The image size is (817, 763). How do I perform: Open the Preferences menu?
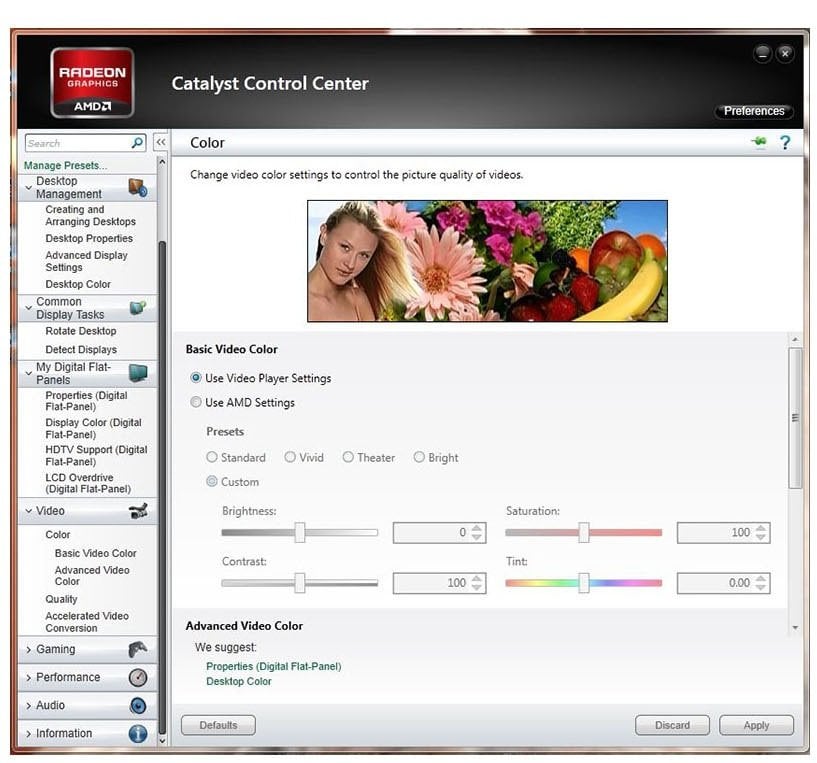753,111
